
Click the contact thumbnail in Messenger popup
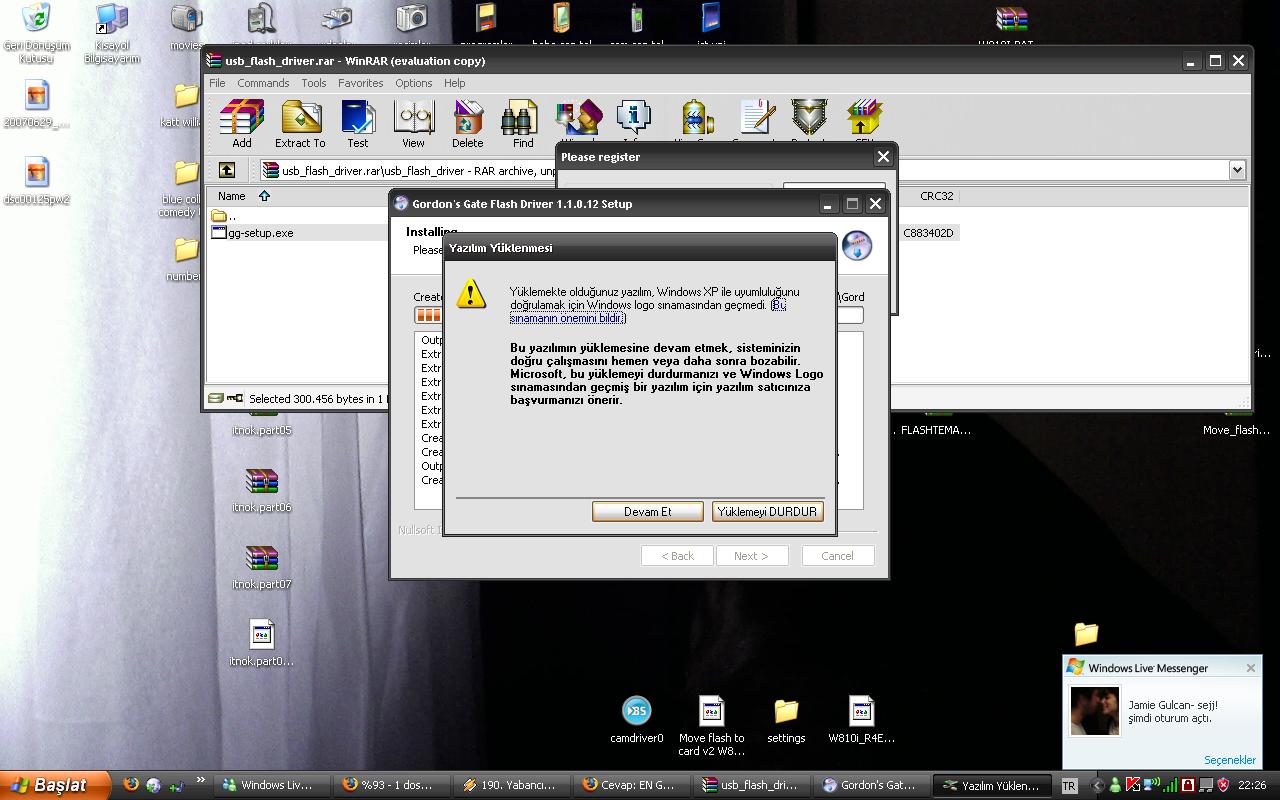pos(1095,710)
